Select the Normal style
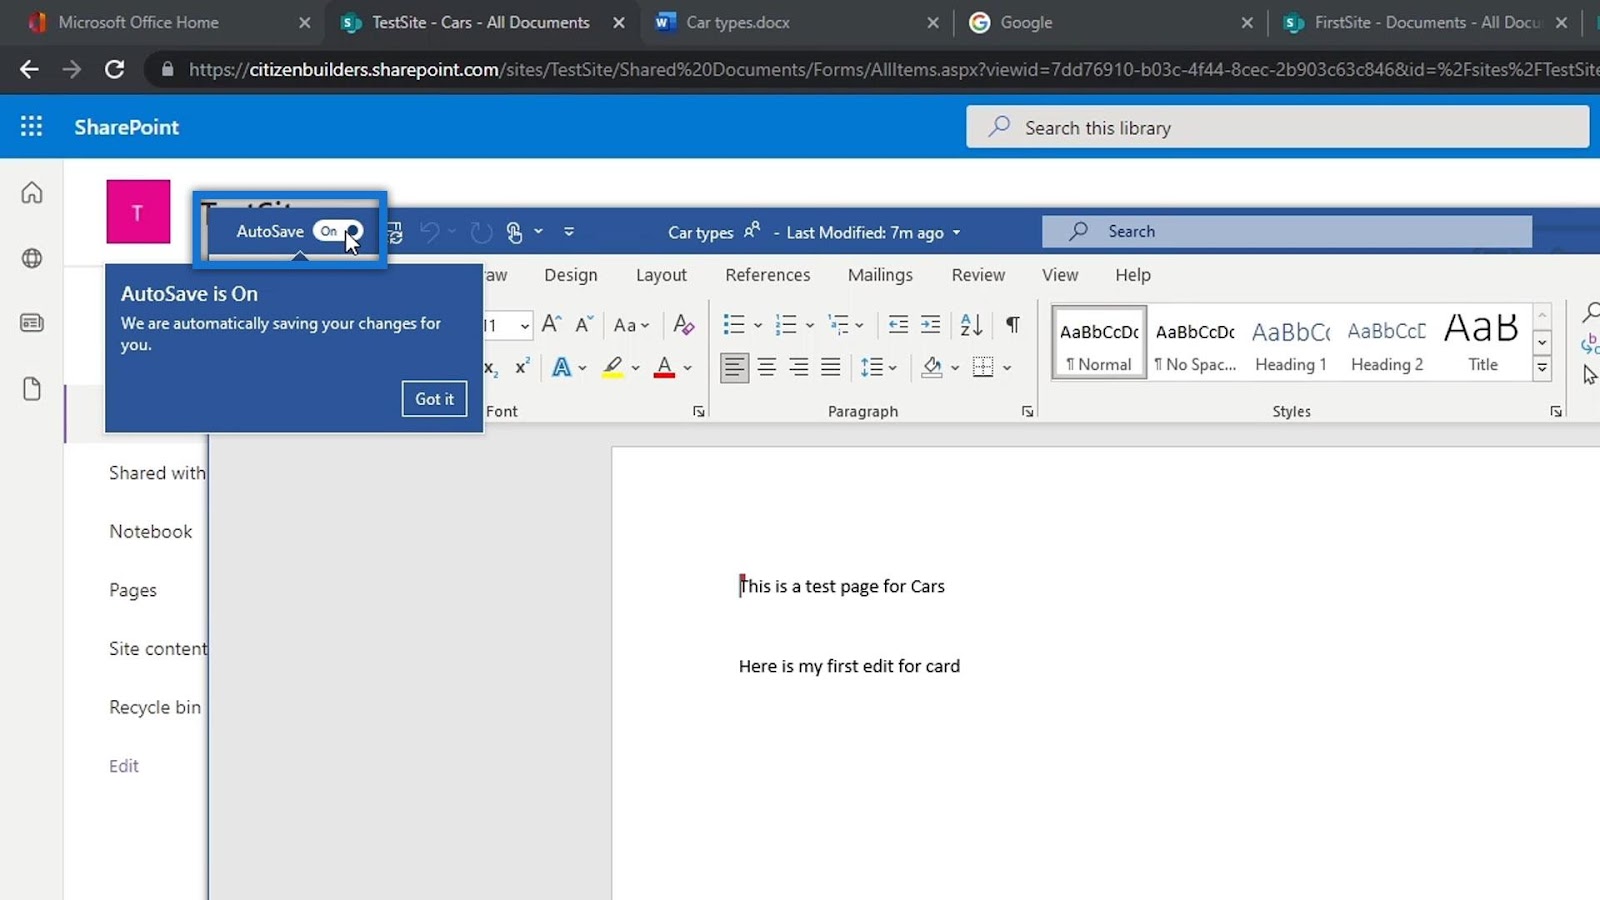1600x900 pixels. (1099, 343)
